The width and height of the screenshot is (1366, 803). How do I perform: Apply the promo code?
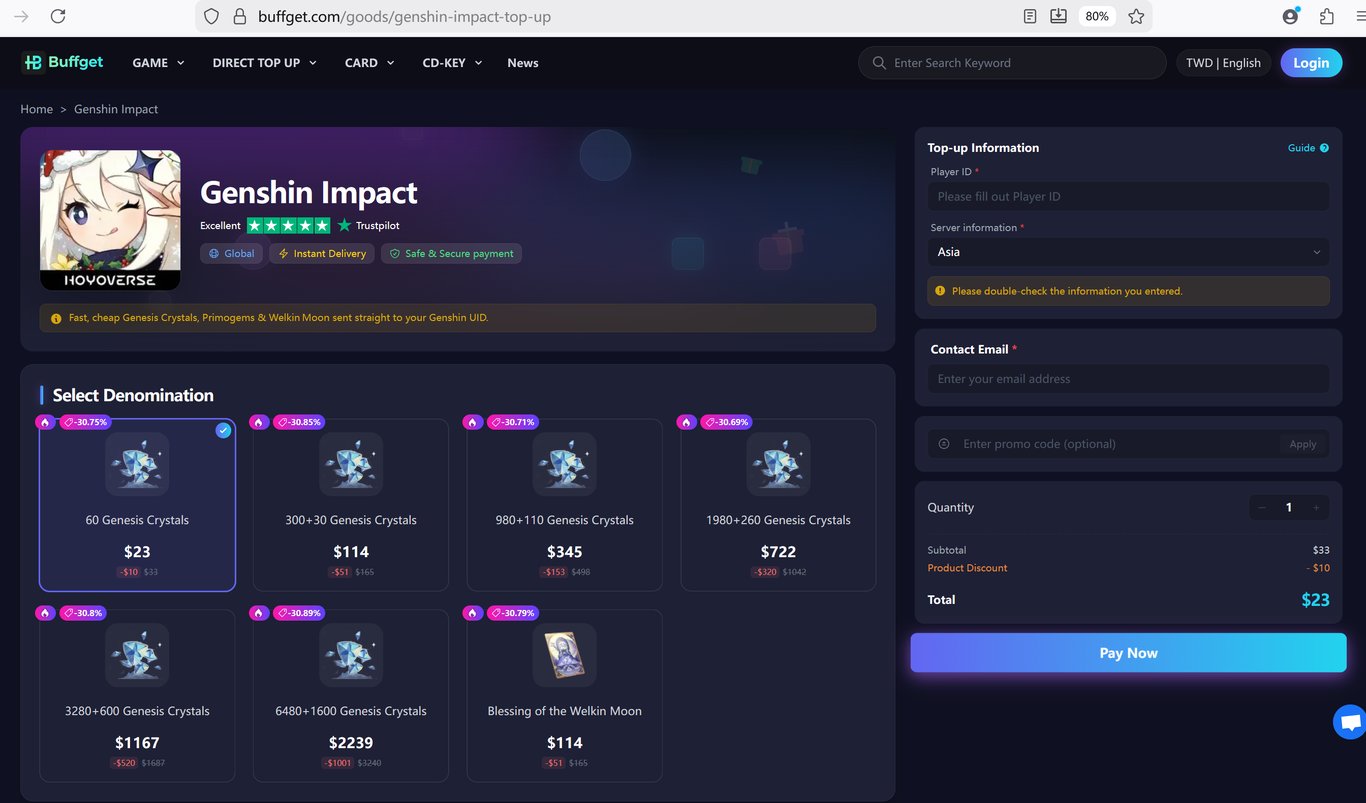pyautogui.click(x=1303, y=444)
